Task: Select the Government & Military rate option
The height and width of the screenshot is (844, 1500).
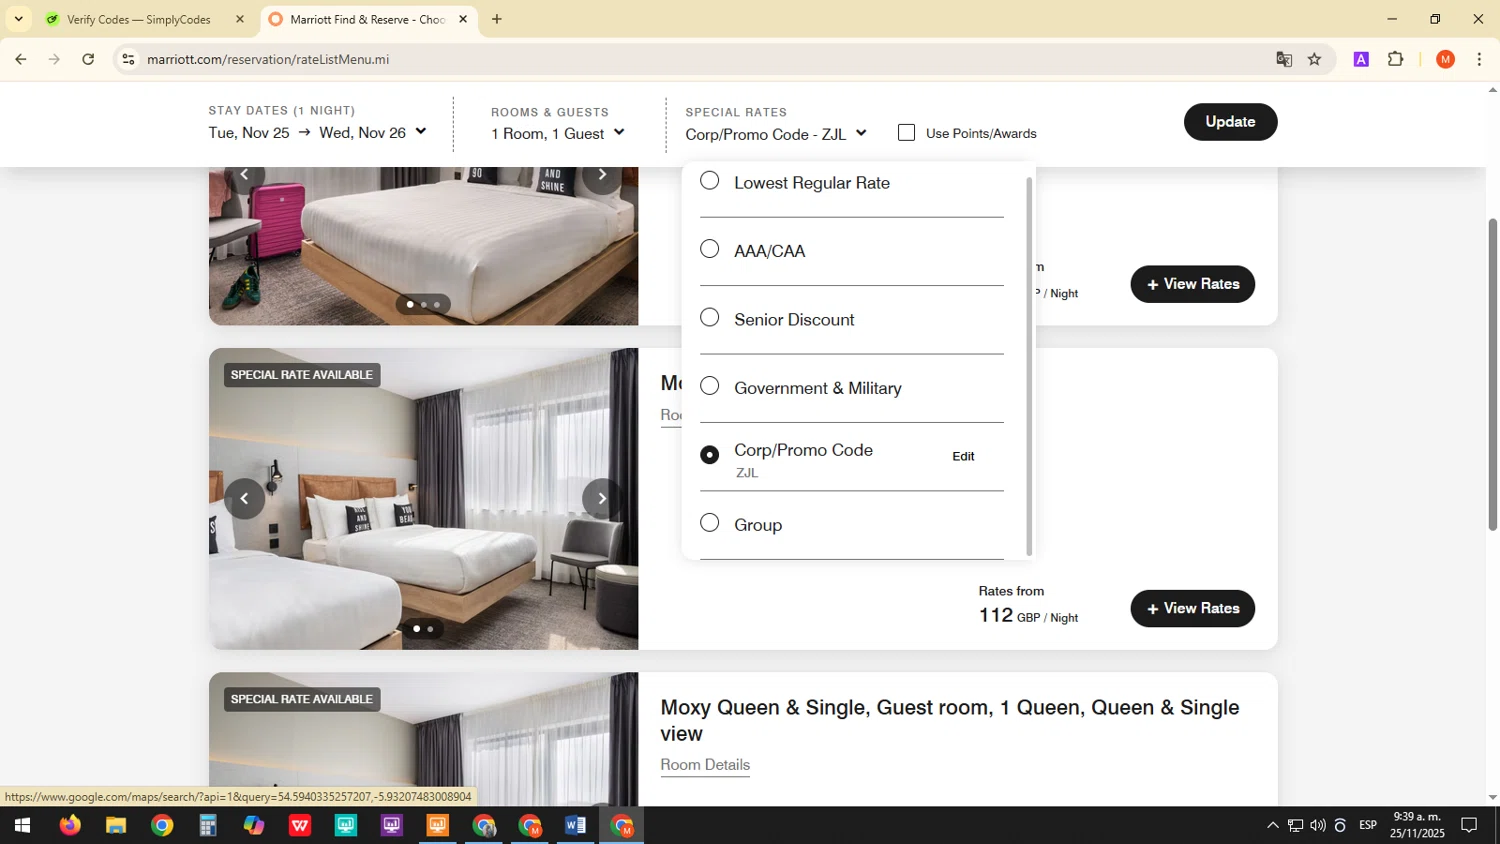Action: click(709, 386)
